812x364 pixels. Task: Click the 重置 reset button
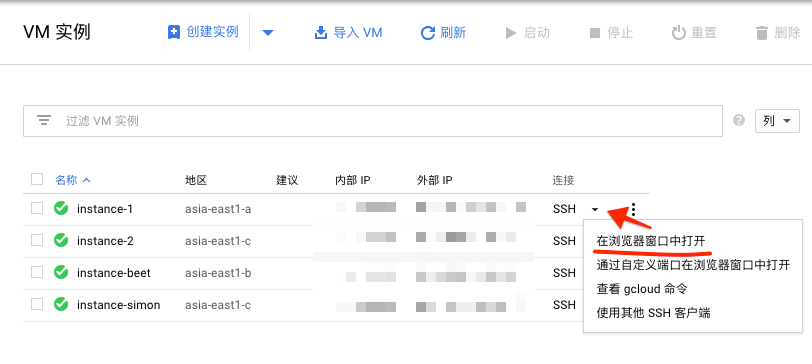[694, 33]
